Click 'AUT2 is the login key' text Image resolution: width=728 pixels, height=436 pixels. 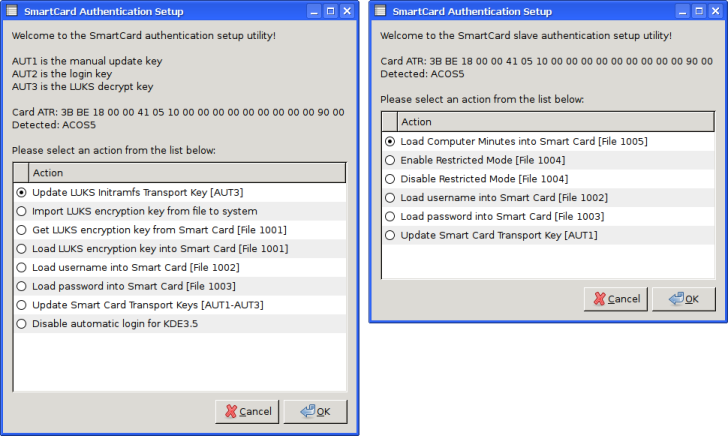(x=62, y=74)
